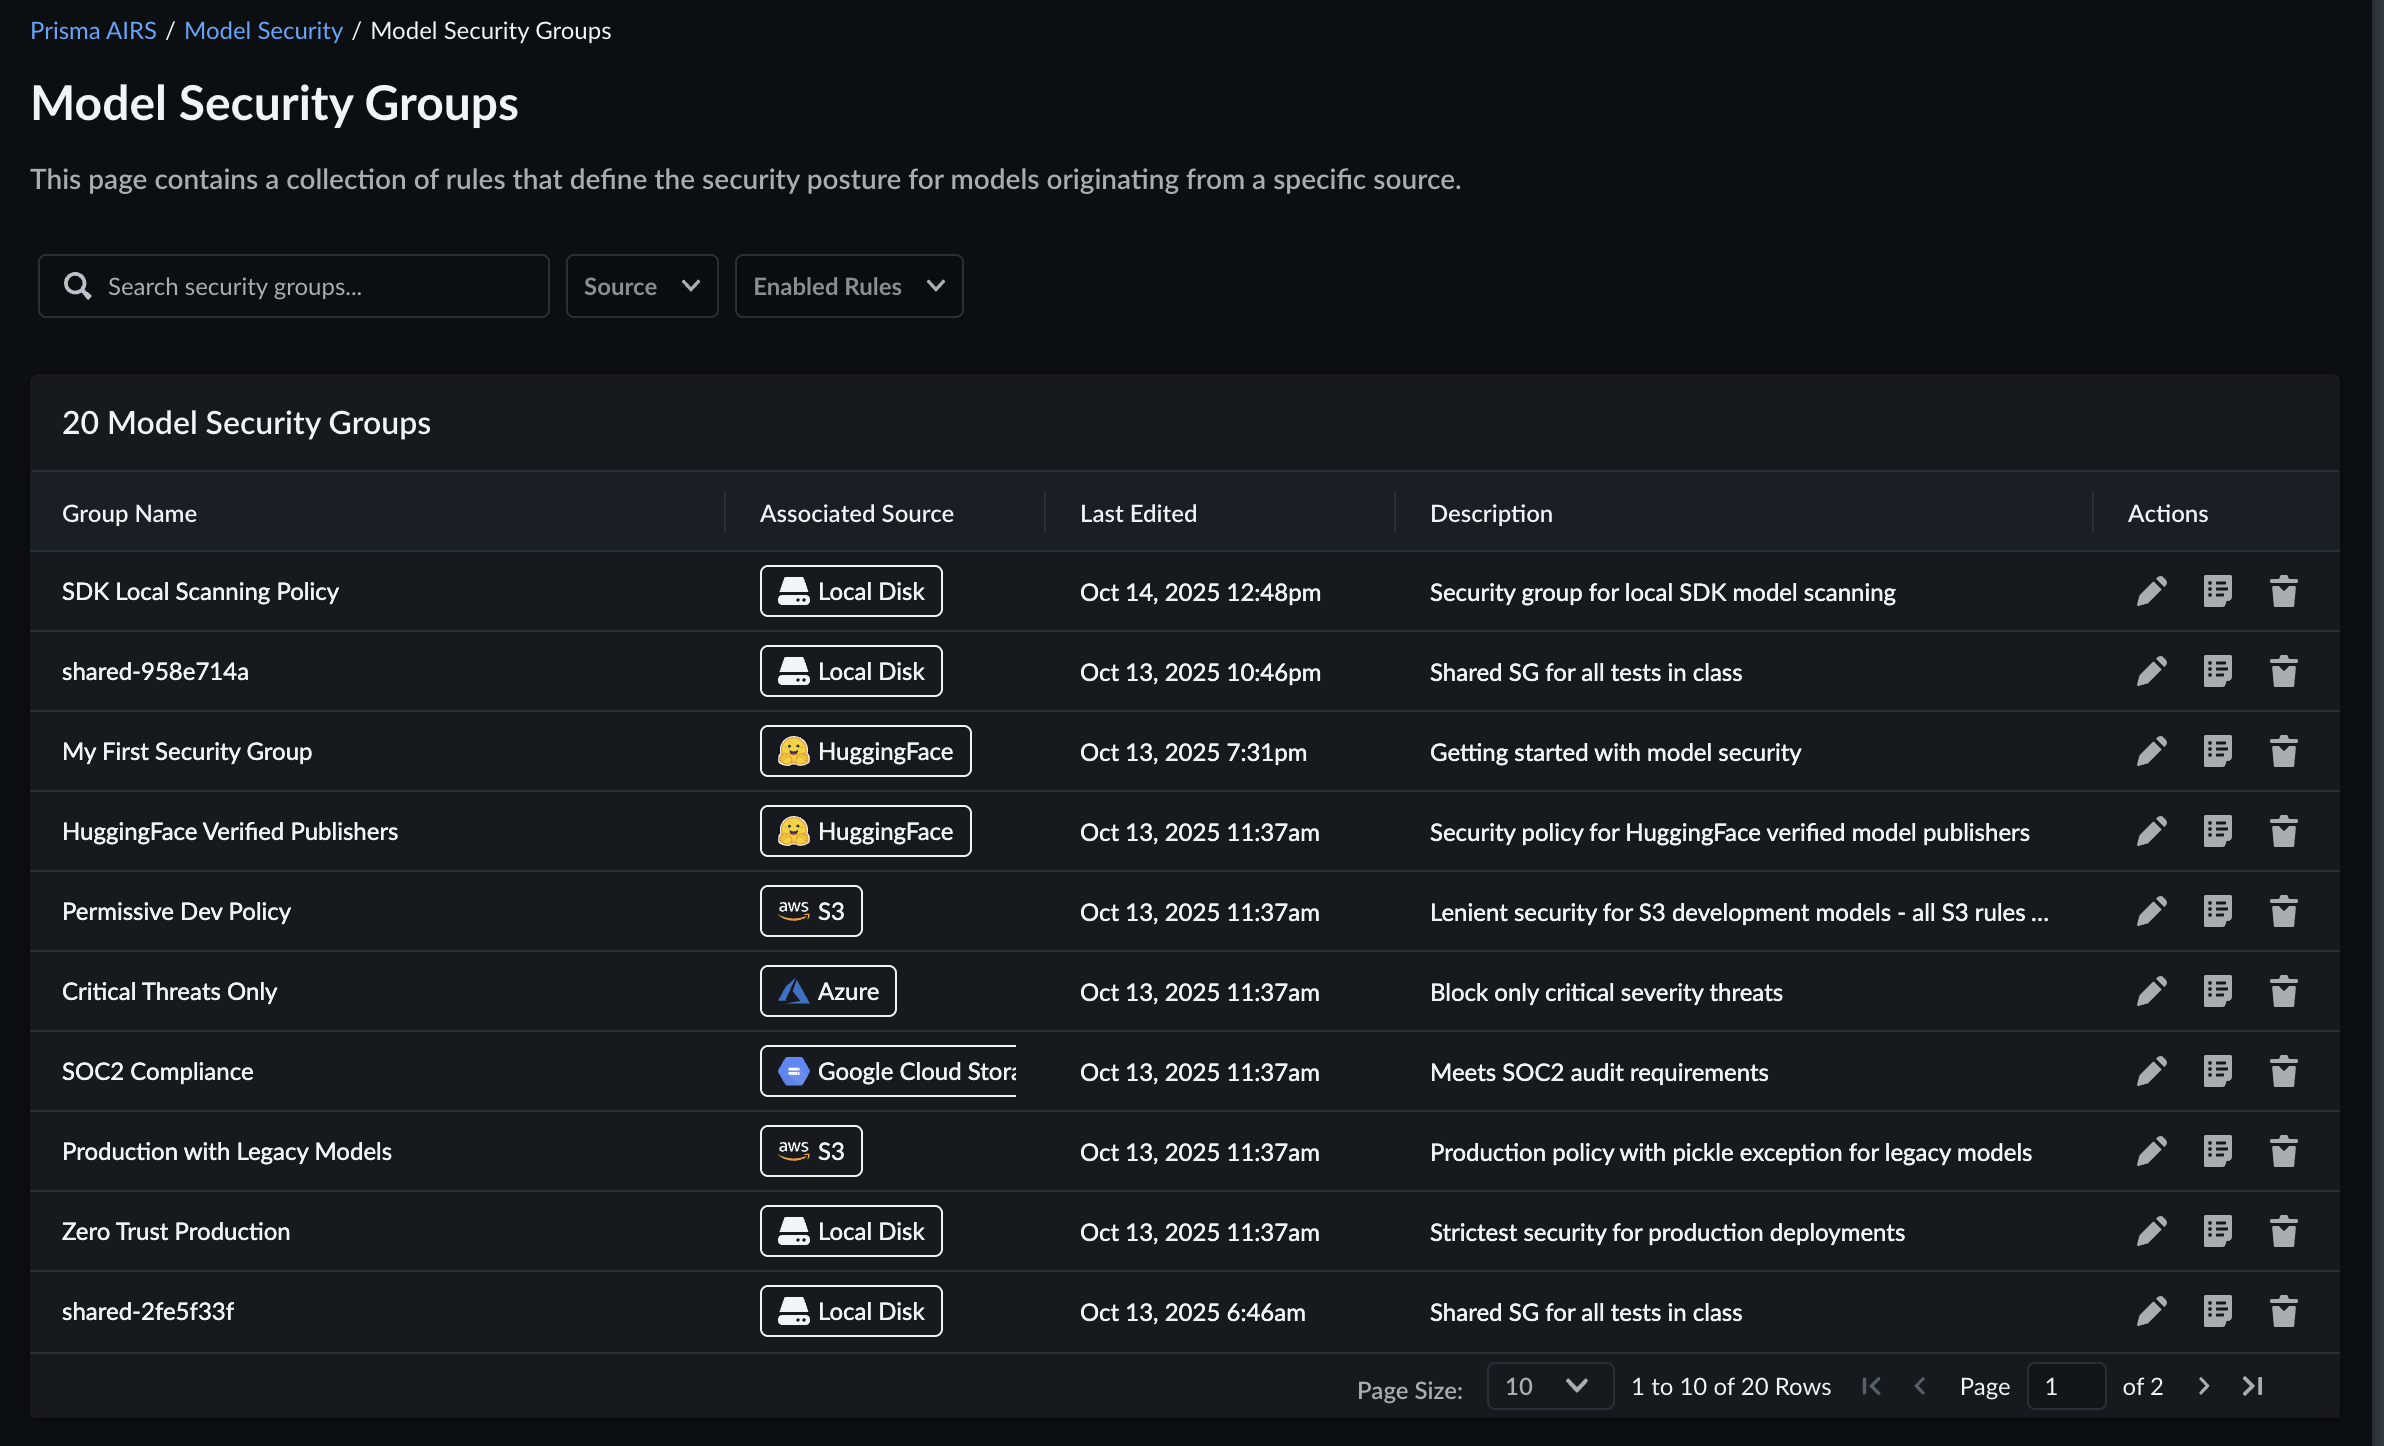Expand the Enabled Rules filter
The height and width of the screenshot is (1446, 2384).
click(x=848, y=286)
